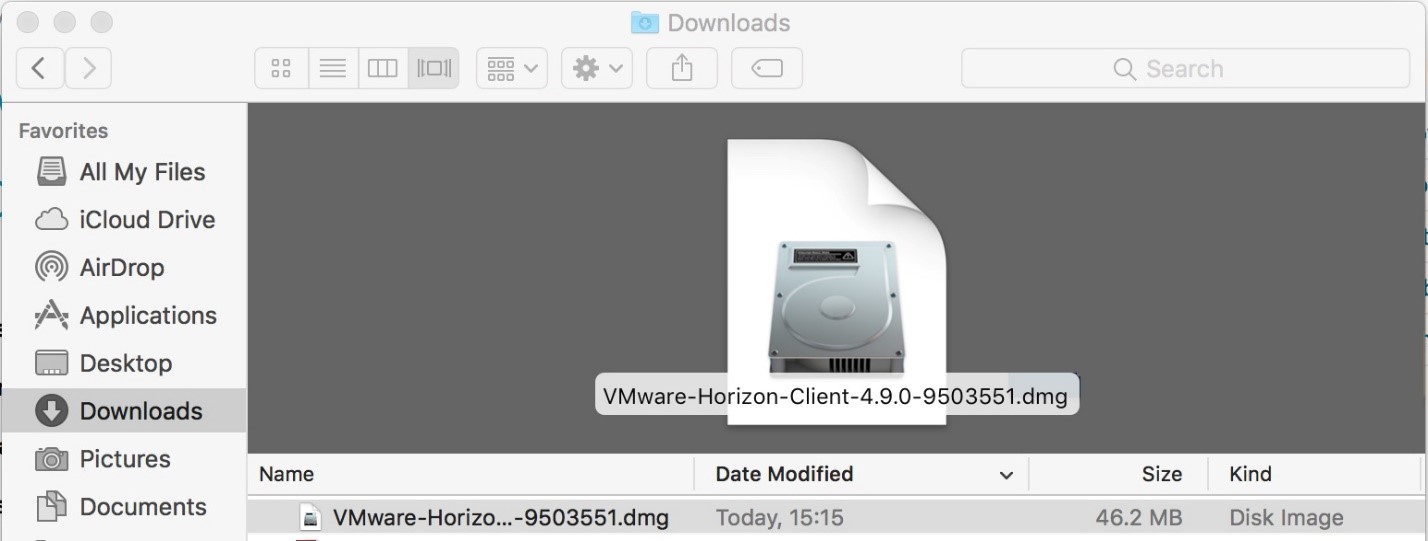Click the Forward navigation arrow
Image resolution: width=1428 pixels, height=541 pixels.
89,68
